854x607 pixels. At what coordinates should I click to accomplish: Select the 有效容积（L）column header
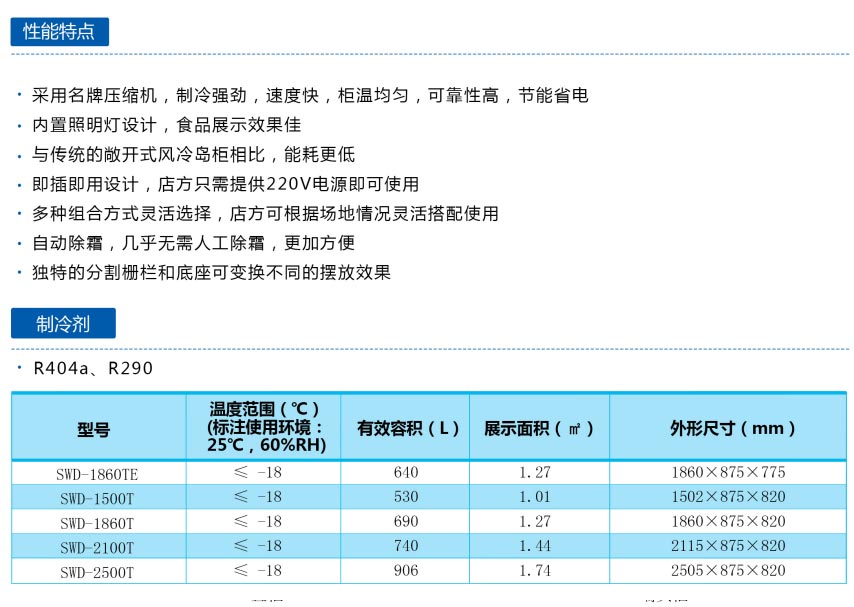tap(406, 428)
